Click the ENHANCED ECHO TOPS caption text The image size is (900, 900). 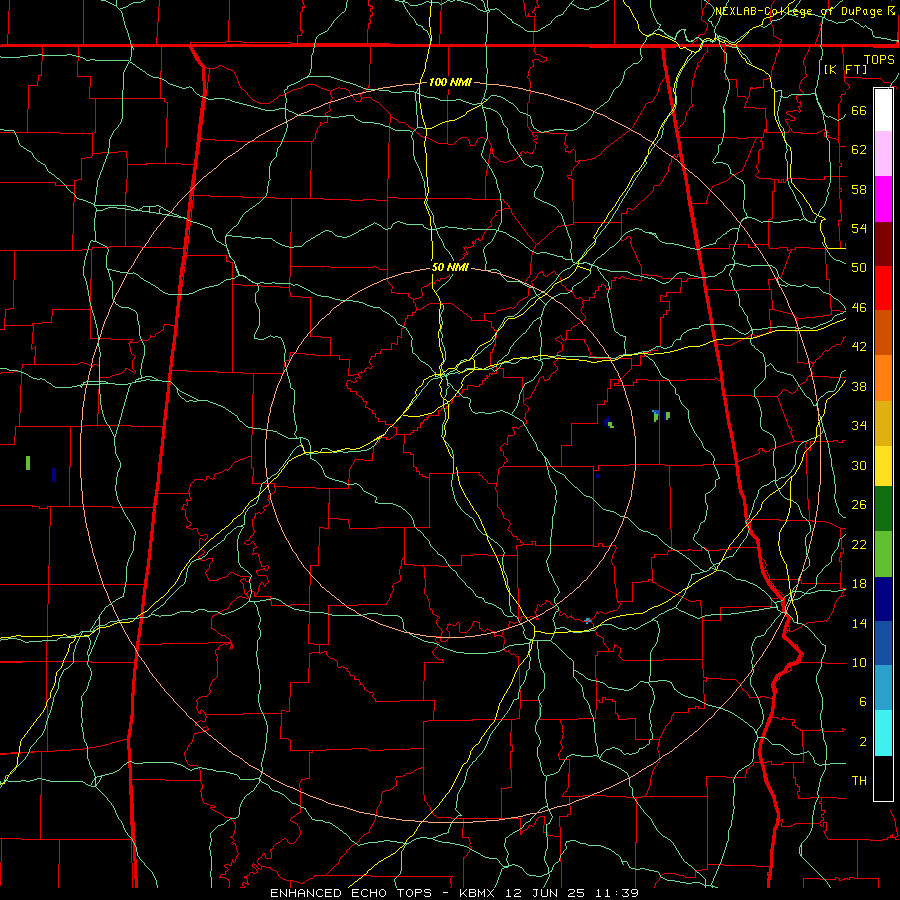351,893
